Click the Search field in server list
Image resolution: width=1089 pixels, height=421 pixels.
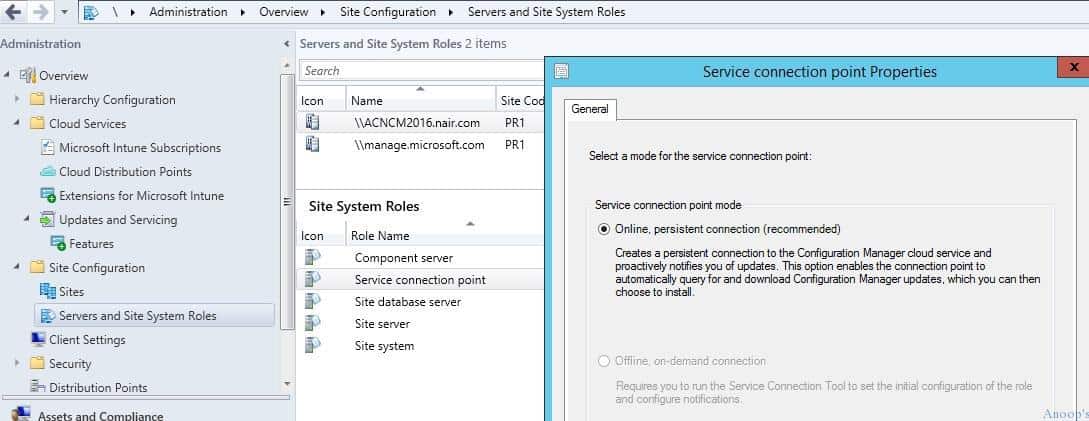point(422,71)
